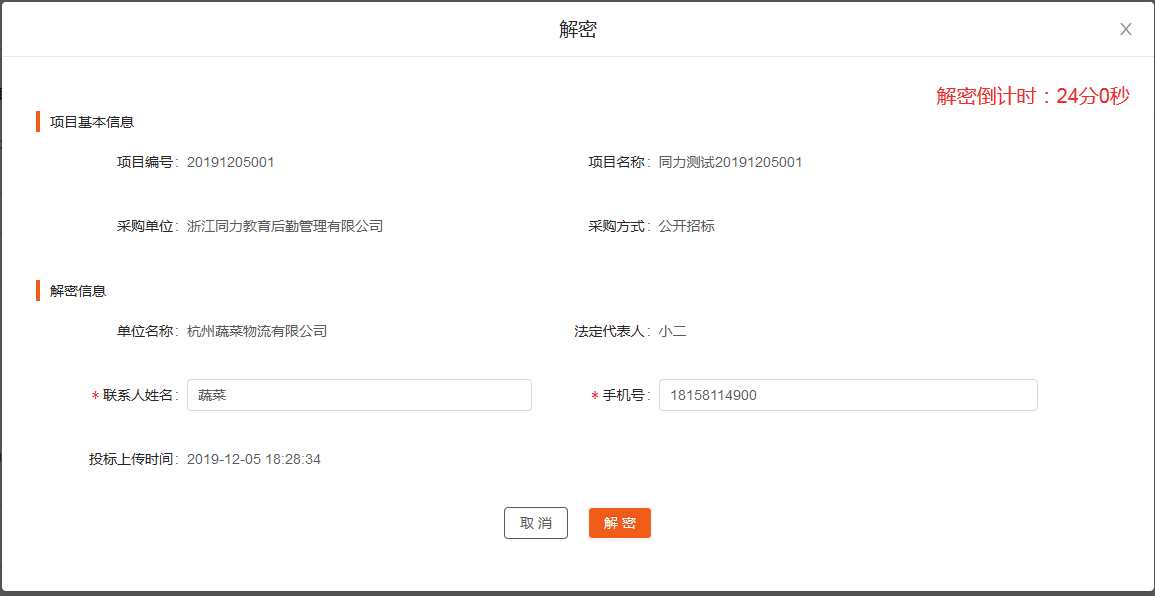Image resolution: width=1155 pixels, height=596 pixels.
Task: Click the 采购方式 label
Action: pyautogui.click(x=617, y=226)
